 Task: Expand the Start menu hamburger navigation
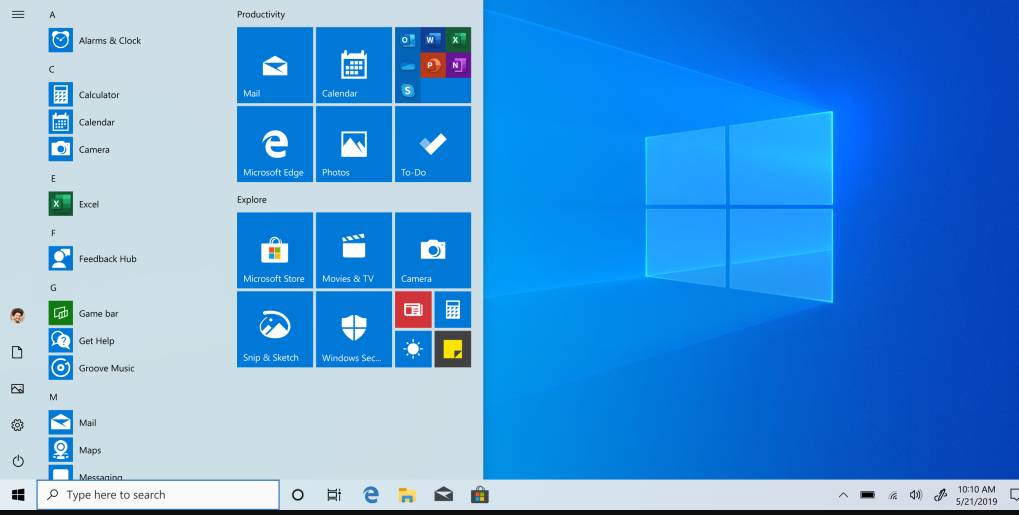[x=17, y=14]
